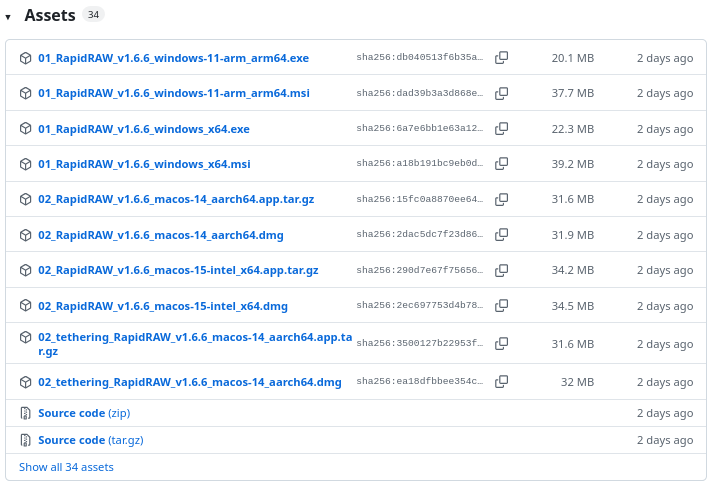
Task: Click the 39.2 MB file size
Action: (x=572, y=164)
